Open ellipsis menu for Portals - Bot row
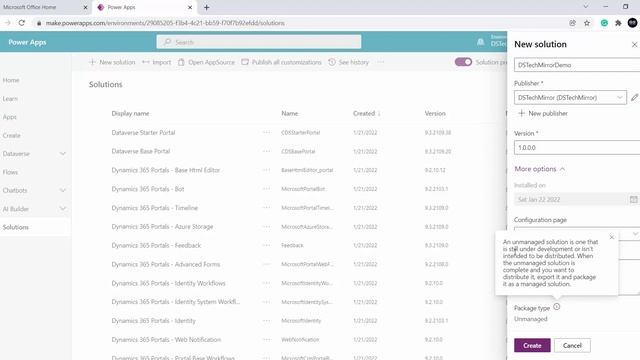The image size is (640, 360). [x=267, y=189]
